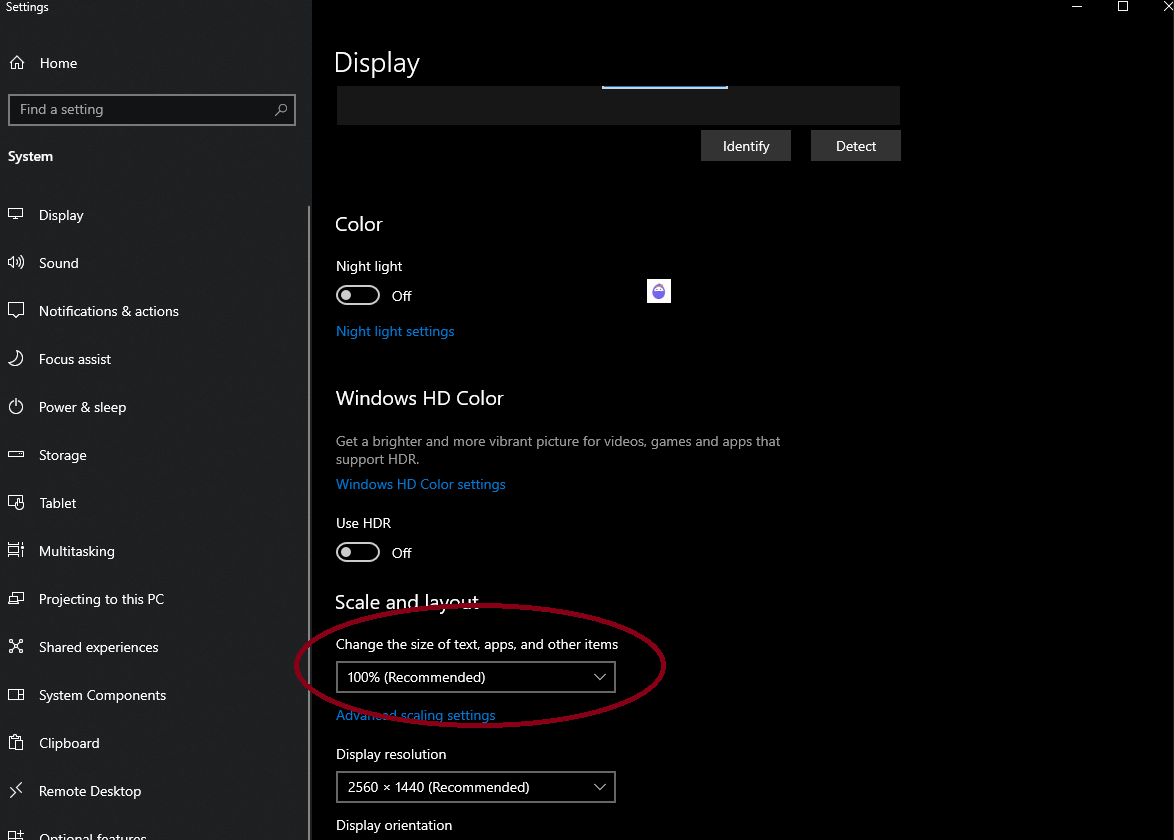Click the search magnifier icon
This screenshot has height=840, width=1174.
point(281,110)
